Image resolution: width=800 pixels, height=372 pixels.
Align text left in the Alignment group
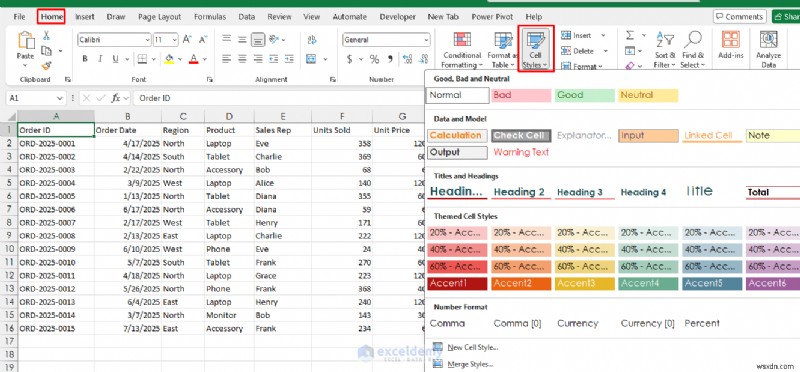point(227,59)
